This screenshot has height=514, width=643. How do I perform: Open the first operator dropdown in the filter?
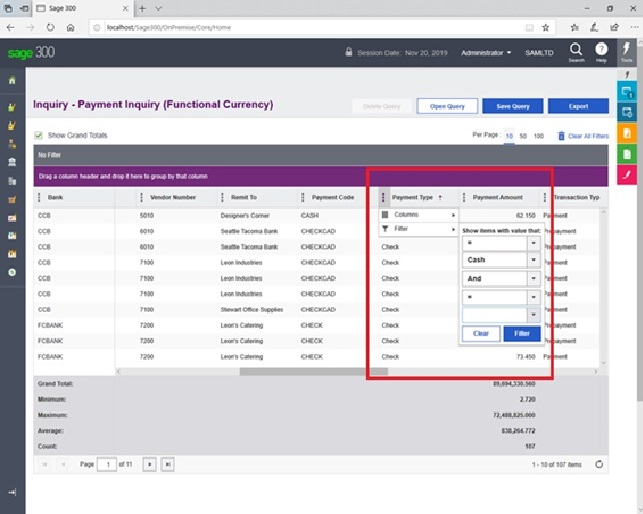click(534, 243)
